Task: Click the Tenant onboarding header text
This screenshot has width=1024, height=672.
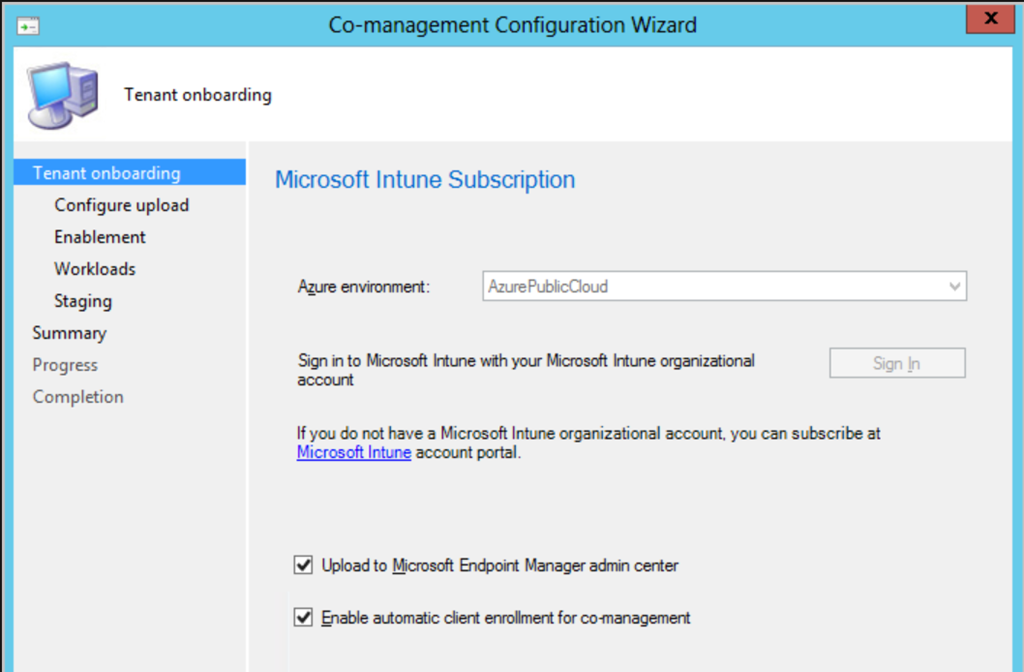Action: 198,95
